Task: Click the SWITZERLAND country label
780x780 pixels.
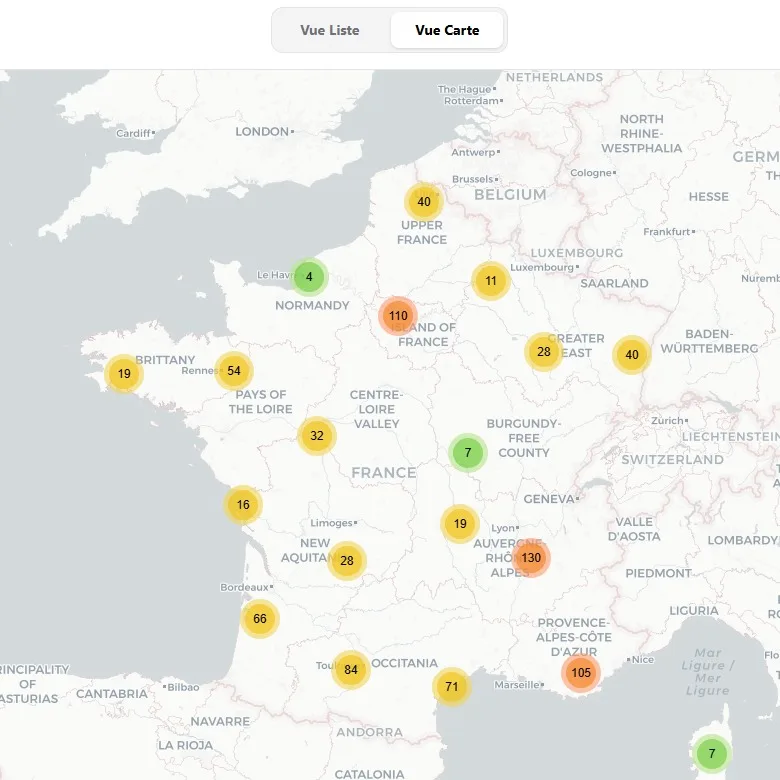Action: [x=673, y=460]
